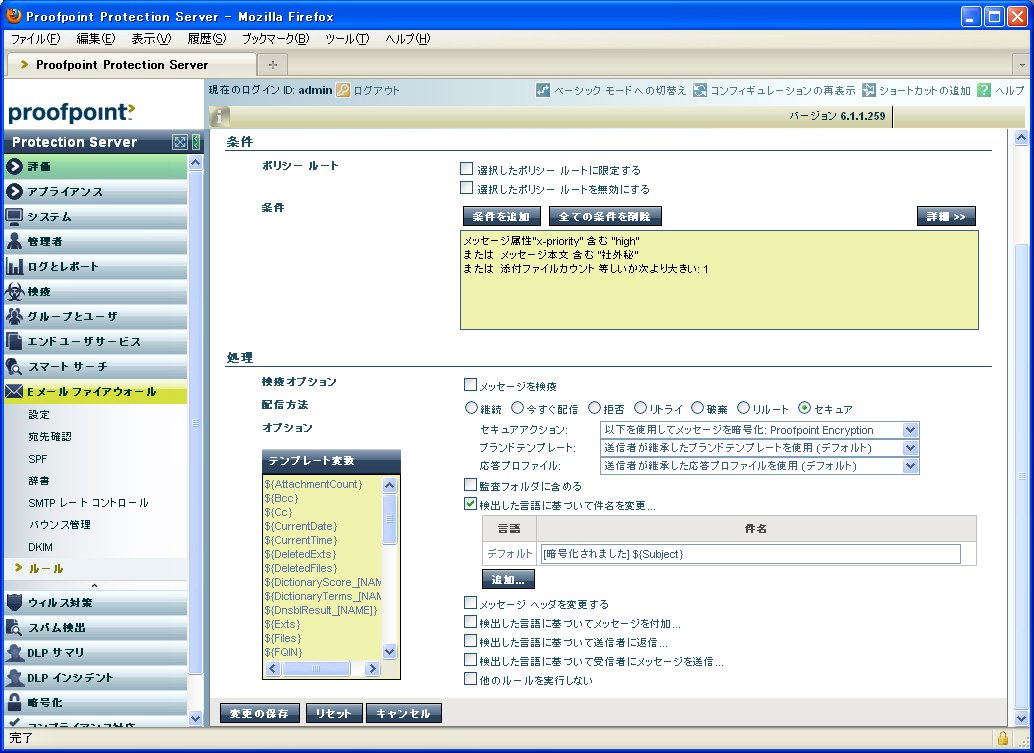Click the Protection Server expand-all icon
The height and width of the screenshot is (753, 1034).
pyautogui.click(x=179, y=142)
